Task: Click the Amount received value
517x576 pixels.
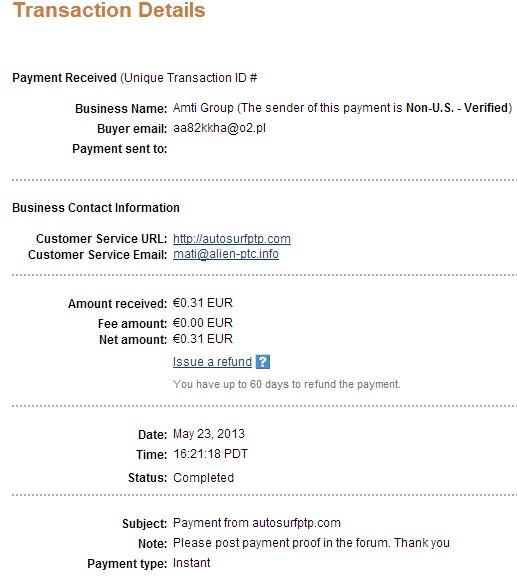Action: (x=203, y=303)
